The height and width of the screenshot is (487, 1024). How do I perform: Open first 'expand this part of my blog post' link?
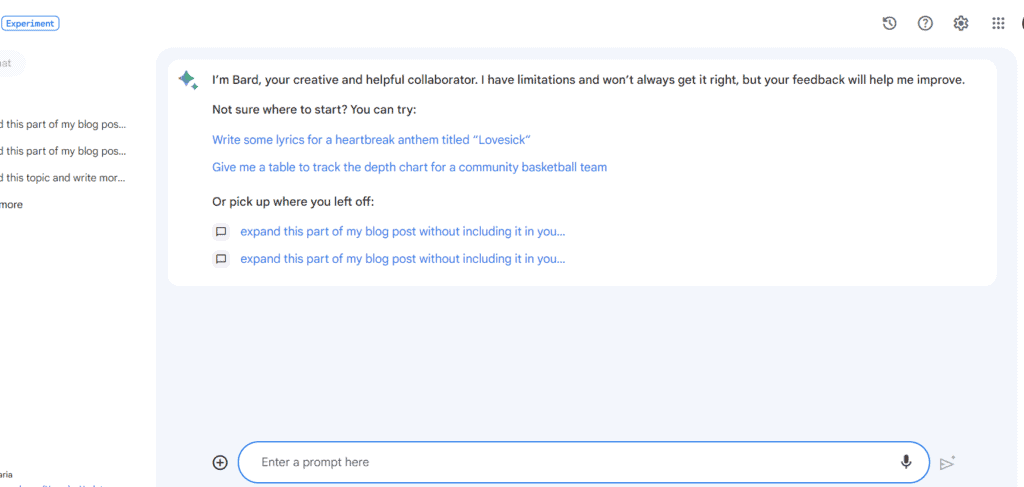coord(403,232)
